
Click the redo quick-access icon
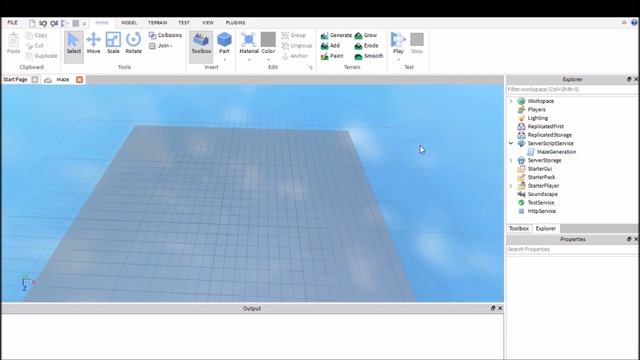[x=54, y=23]
